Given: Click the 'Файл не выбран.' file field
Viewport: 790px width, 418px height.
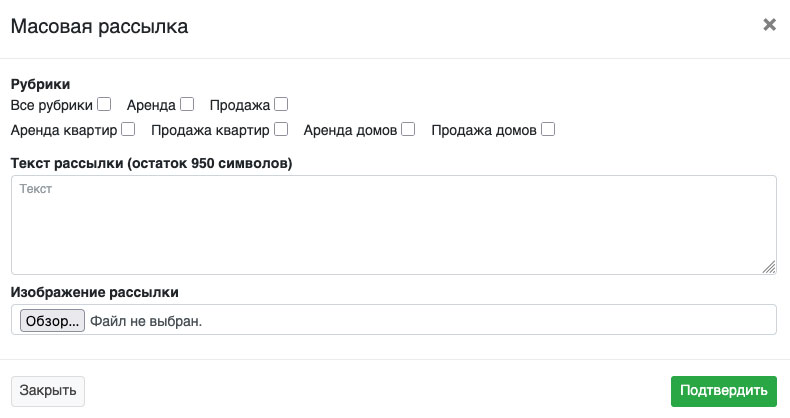Looking at the screenshot, I should click(x=146, y=321).
